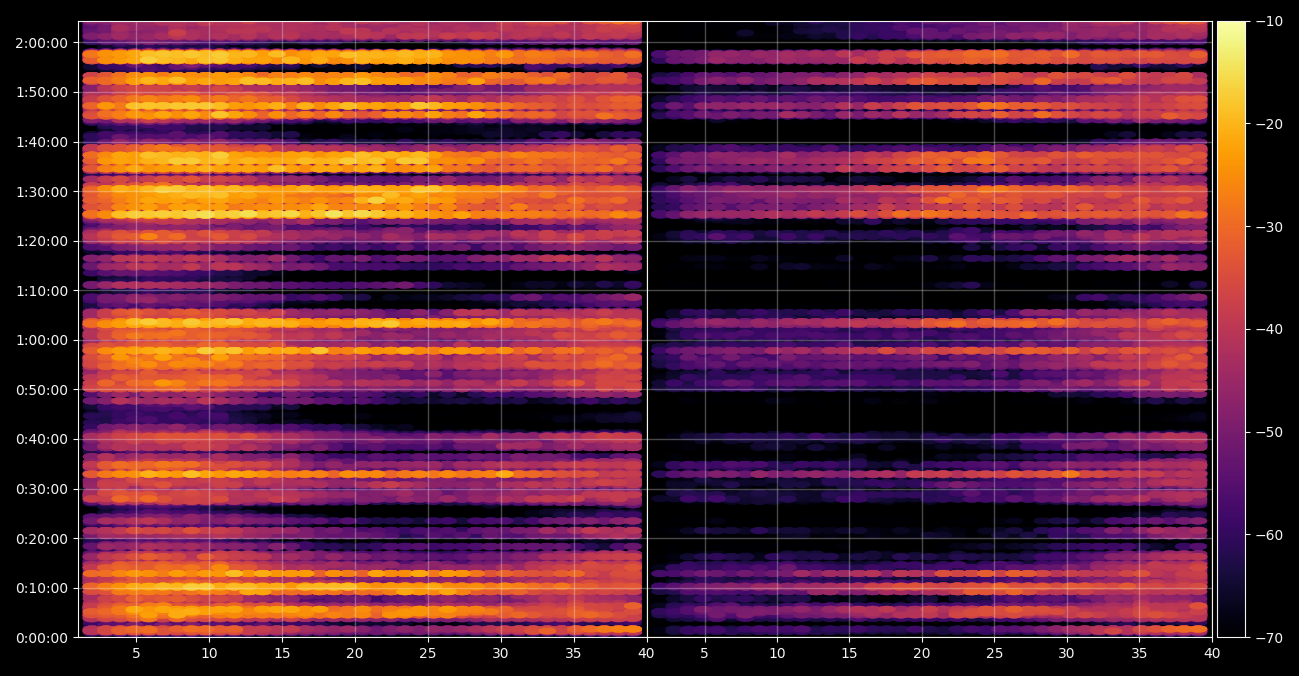Click x-axis tick 40 of right heatmap
Viewport: 1299px width, 676px height.
[x=1212, y=654]
